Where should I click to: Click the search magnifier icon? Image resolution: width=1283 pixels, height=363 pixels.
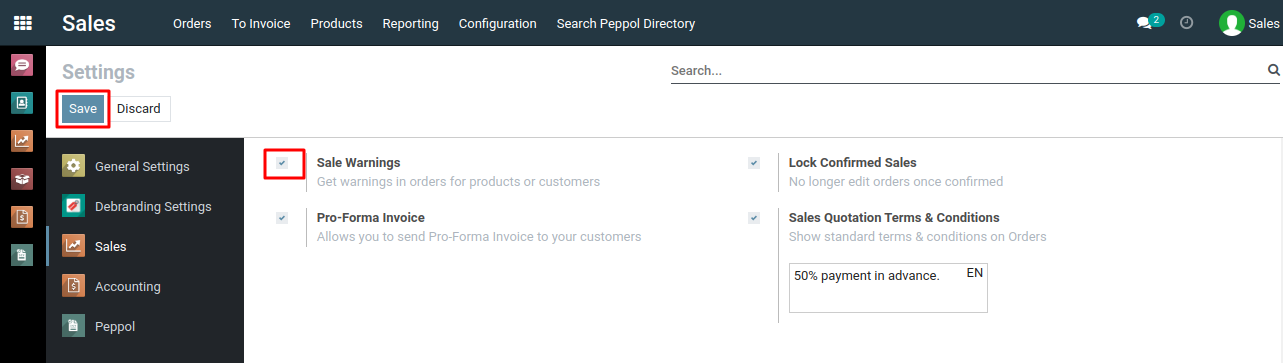coord(1274,70)
